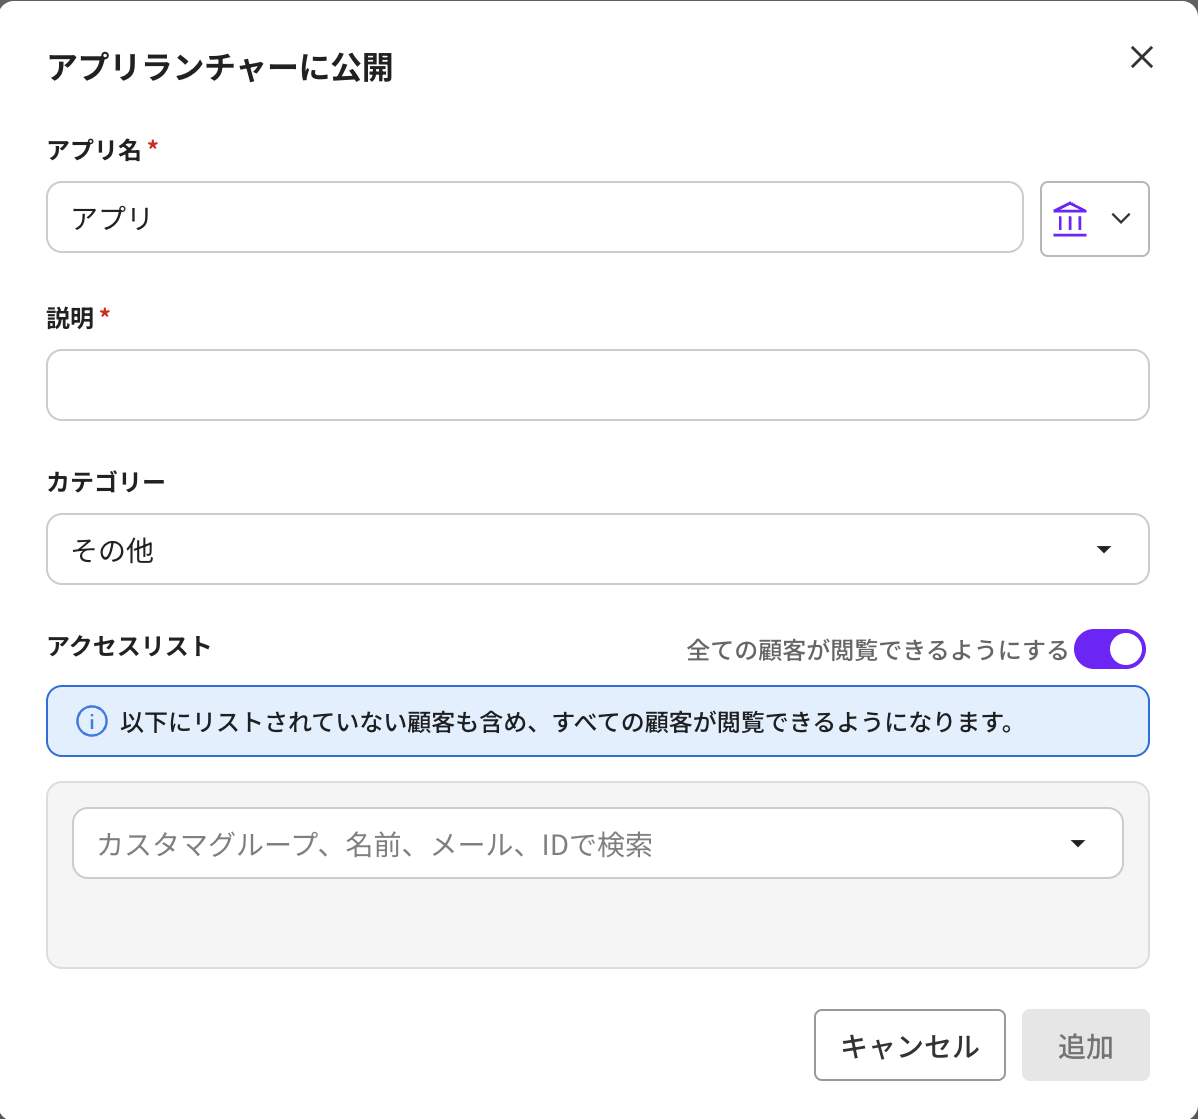1198x1119 pixels.
Task: Click into the 説明 input field
Action: tap(597, 385)
